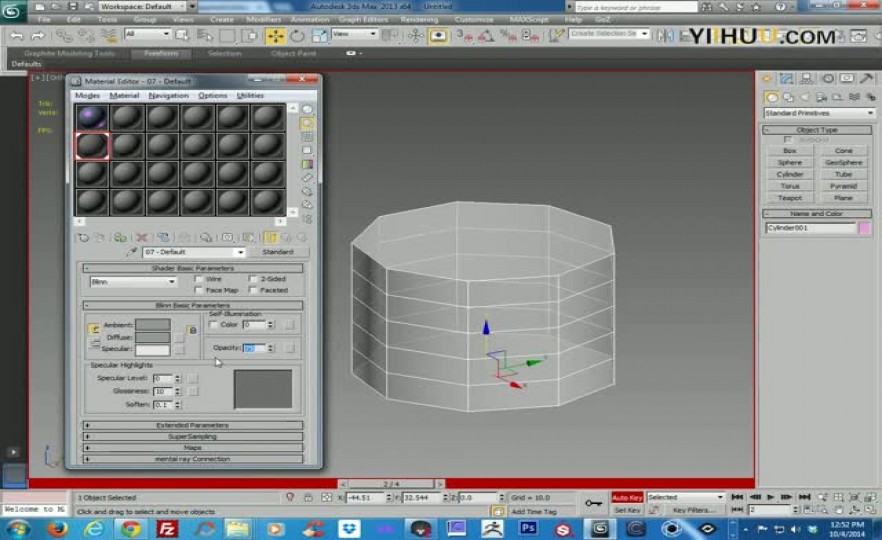The width and height of the screenshot is (882, 540).
Task: Open the Workspace: Default dropdown
Action: click(148, 6)
